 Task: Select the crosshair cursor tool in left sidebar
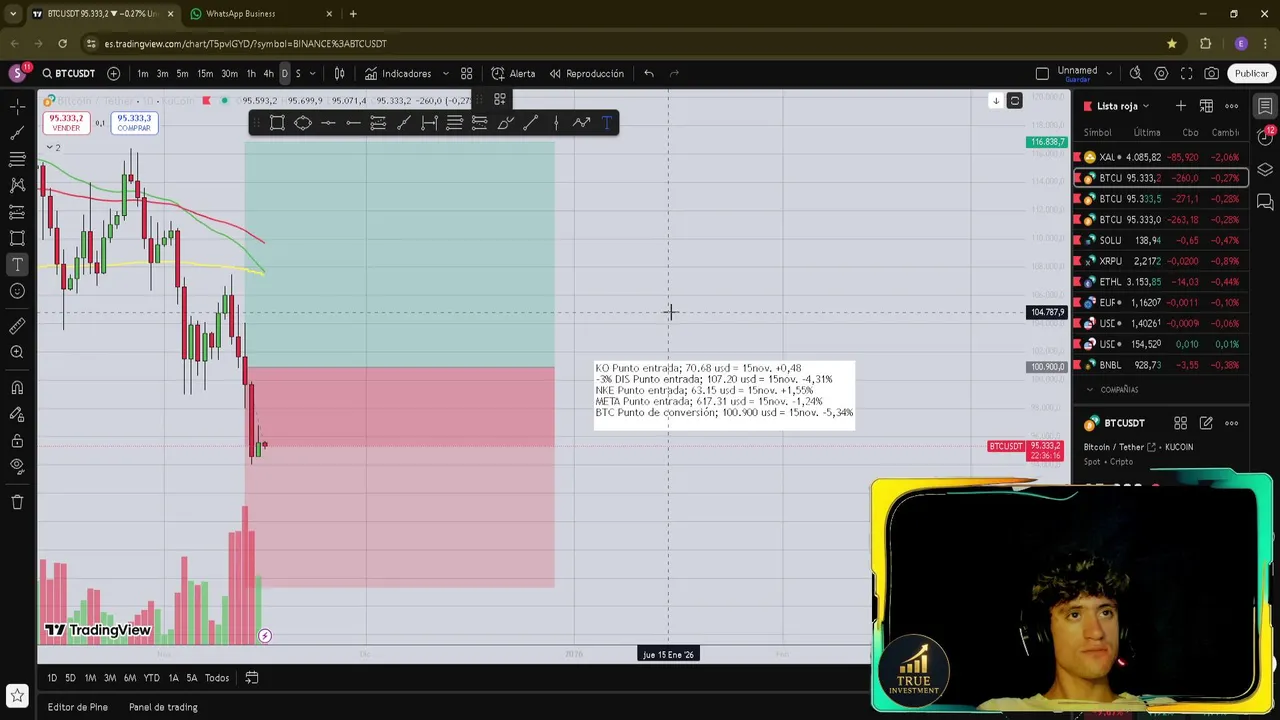(x=17, y=106)
